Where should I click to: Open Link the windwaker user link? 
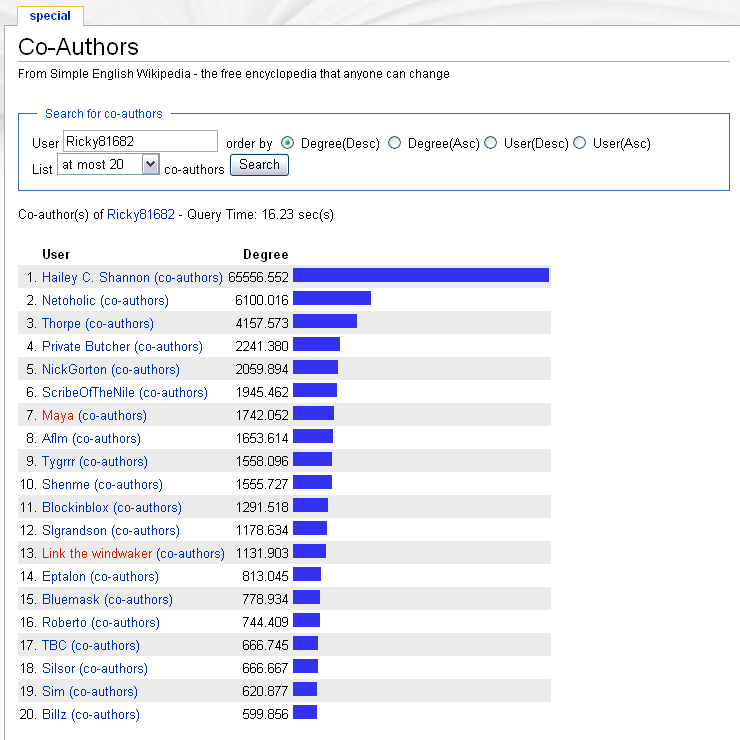click(x=97, y=553)
